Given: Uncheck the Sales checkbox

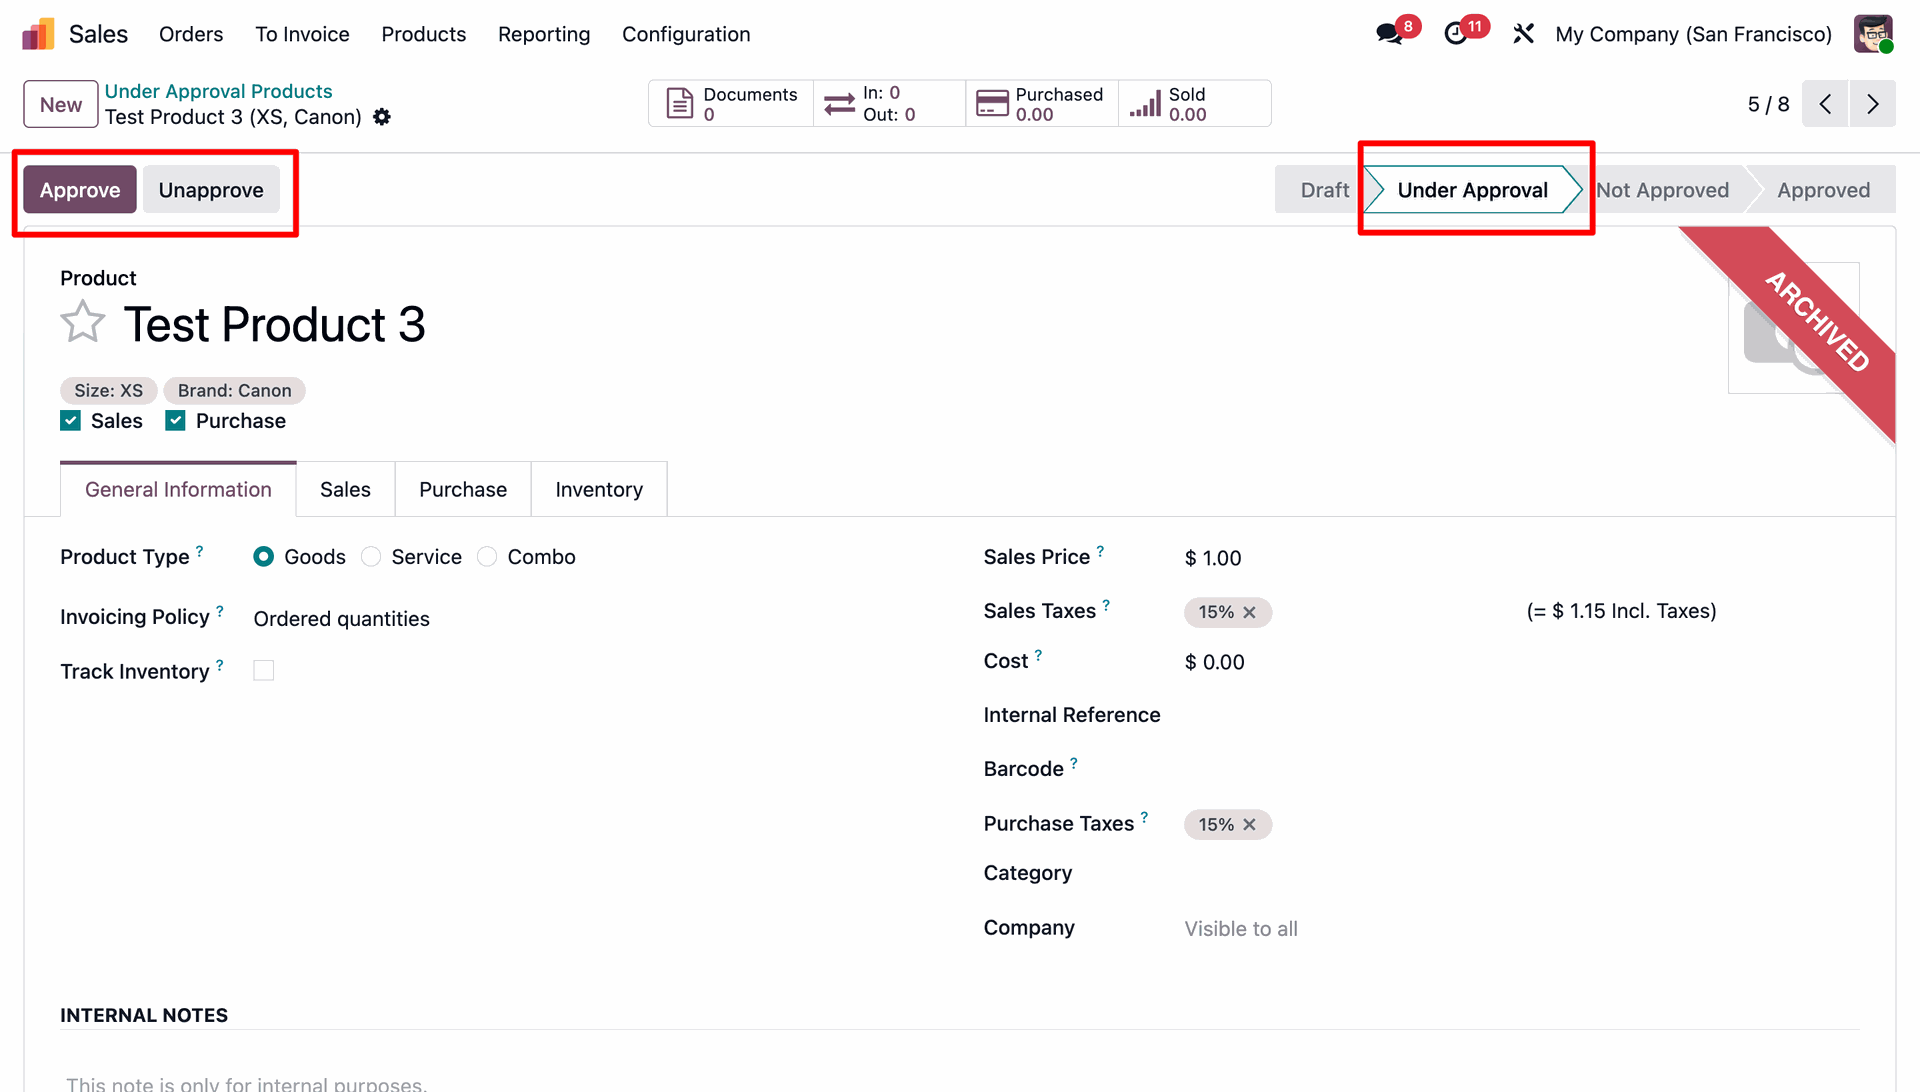Looking at the screenshot, I should point(70,421).
